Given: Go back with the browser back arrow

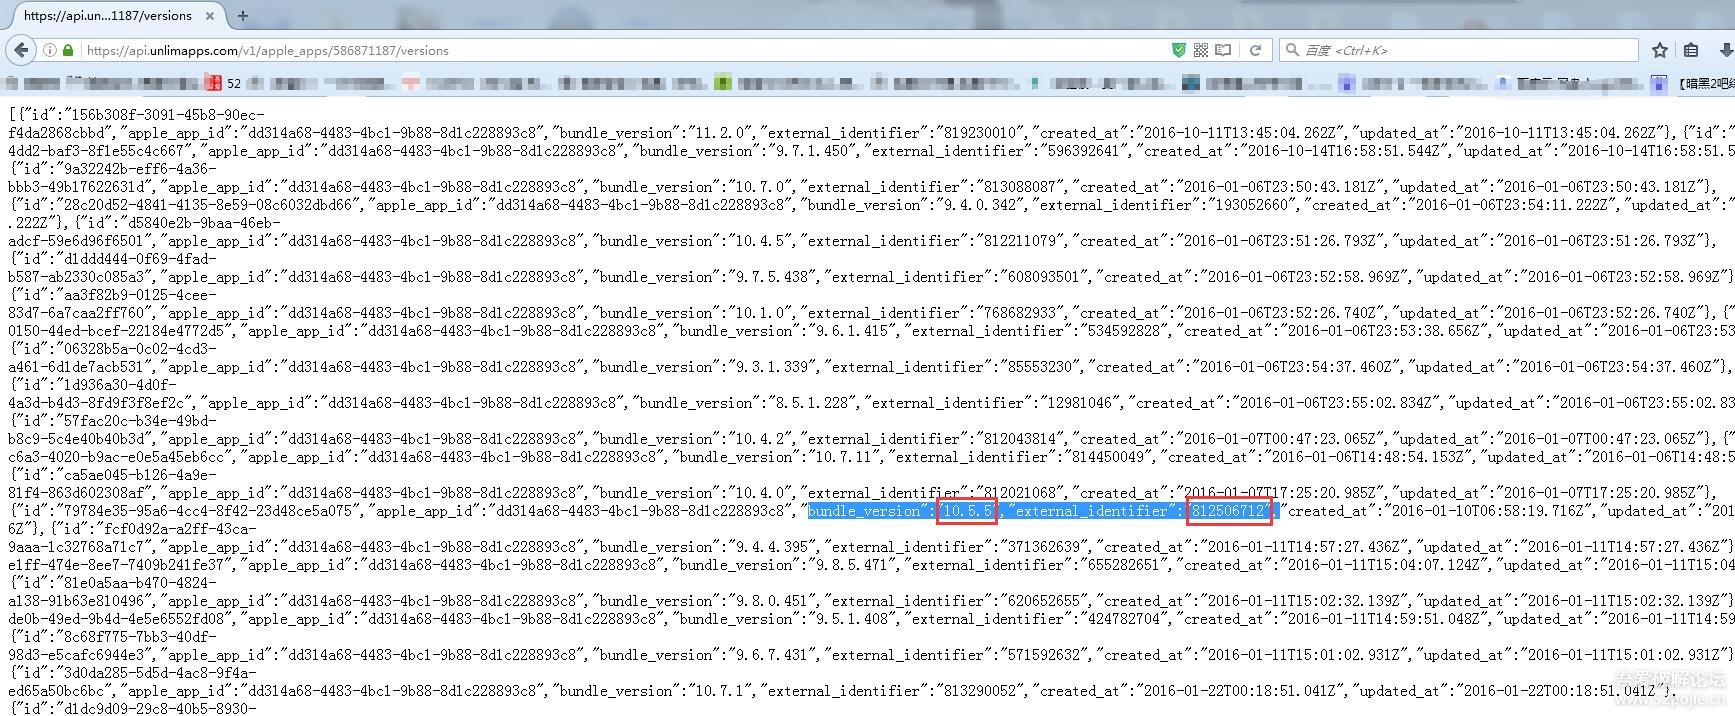Looking at the screenshot, I should tap(21, 50).
